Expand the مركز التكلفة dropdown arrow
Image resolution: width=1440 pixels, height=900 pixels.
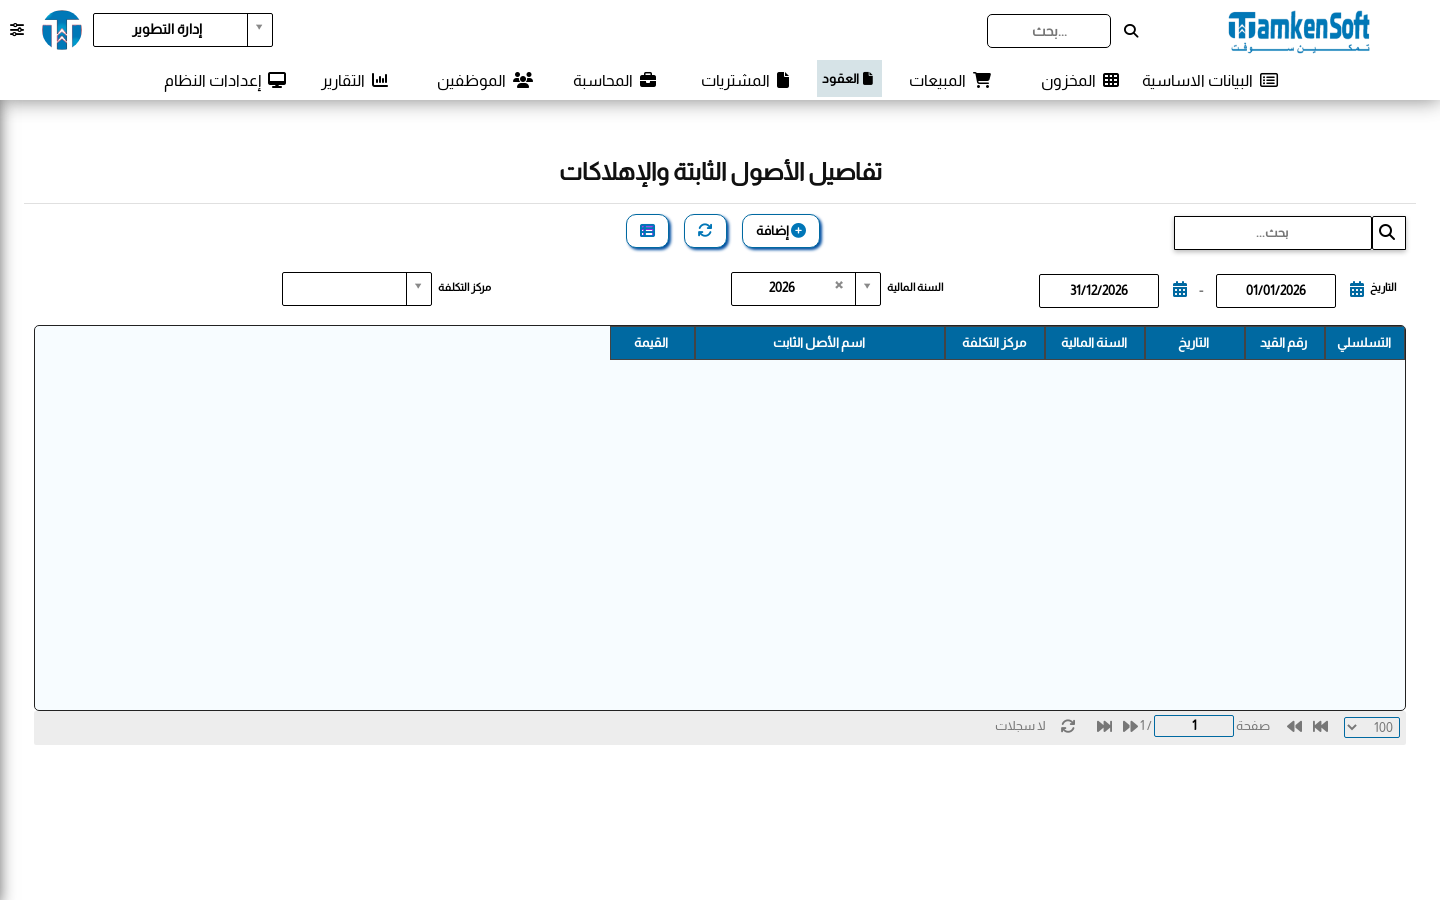pyautogui.click(x=419, y=287)
